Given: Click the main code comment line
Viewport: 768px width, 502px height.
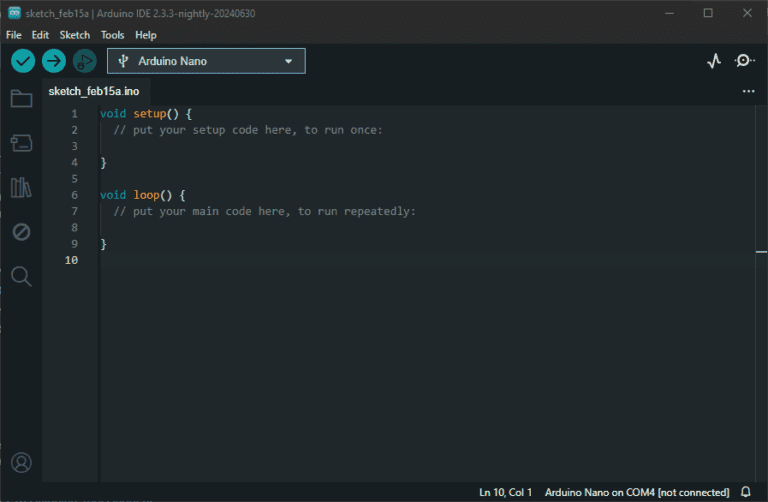Looking at the screenshot, I should 264,212.
